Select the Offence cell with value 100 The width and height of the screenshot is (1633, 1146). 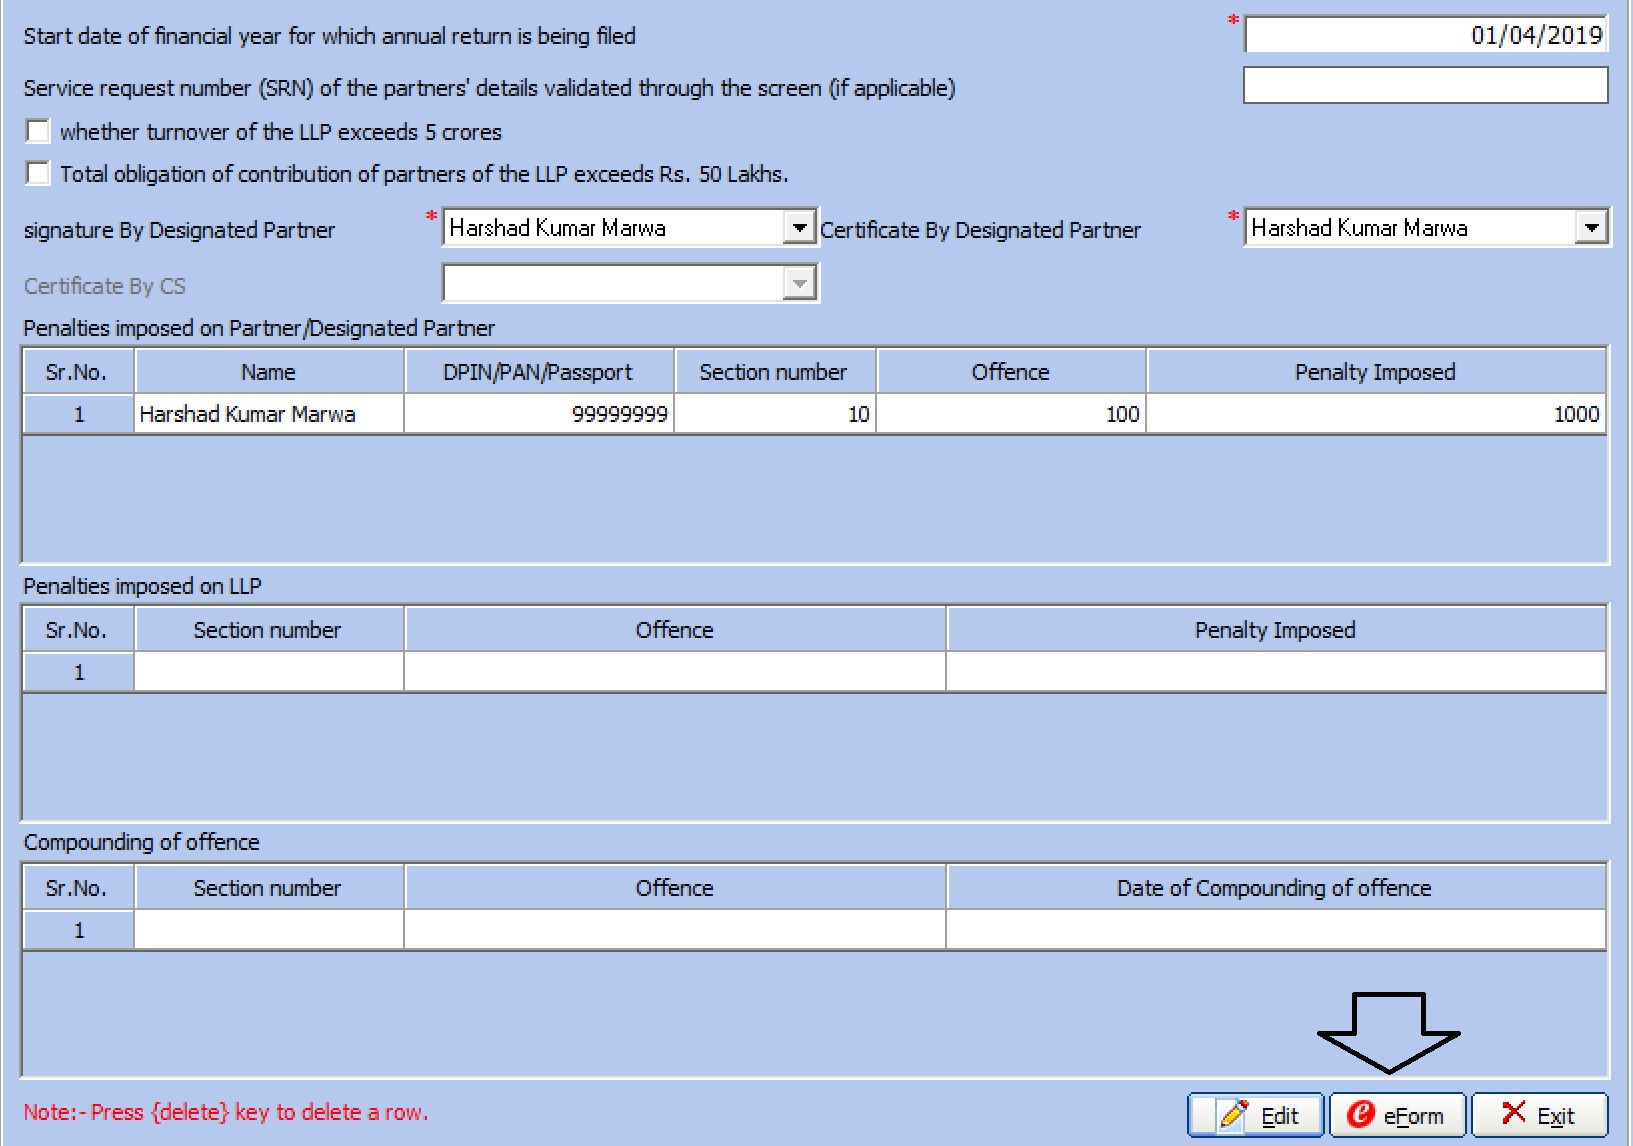(x=1011, y=414)
